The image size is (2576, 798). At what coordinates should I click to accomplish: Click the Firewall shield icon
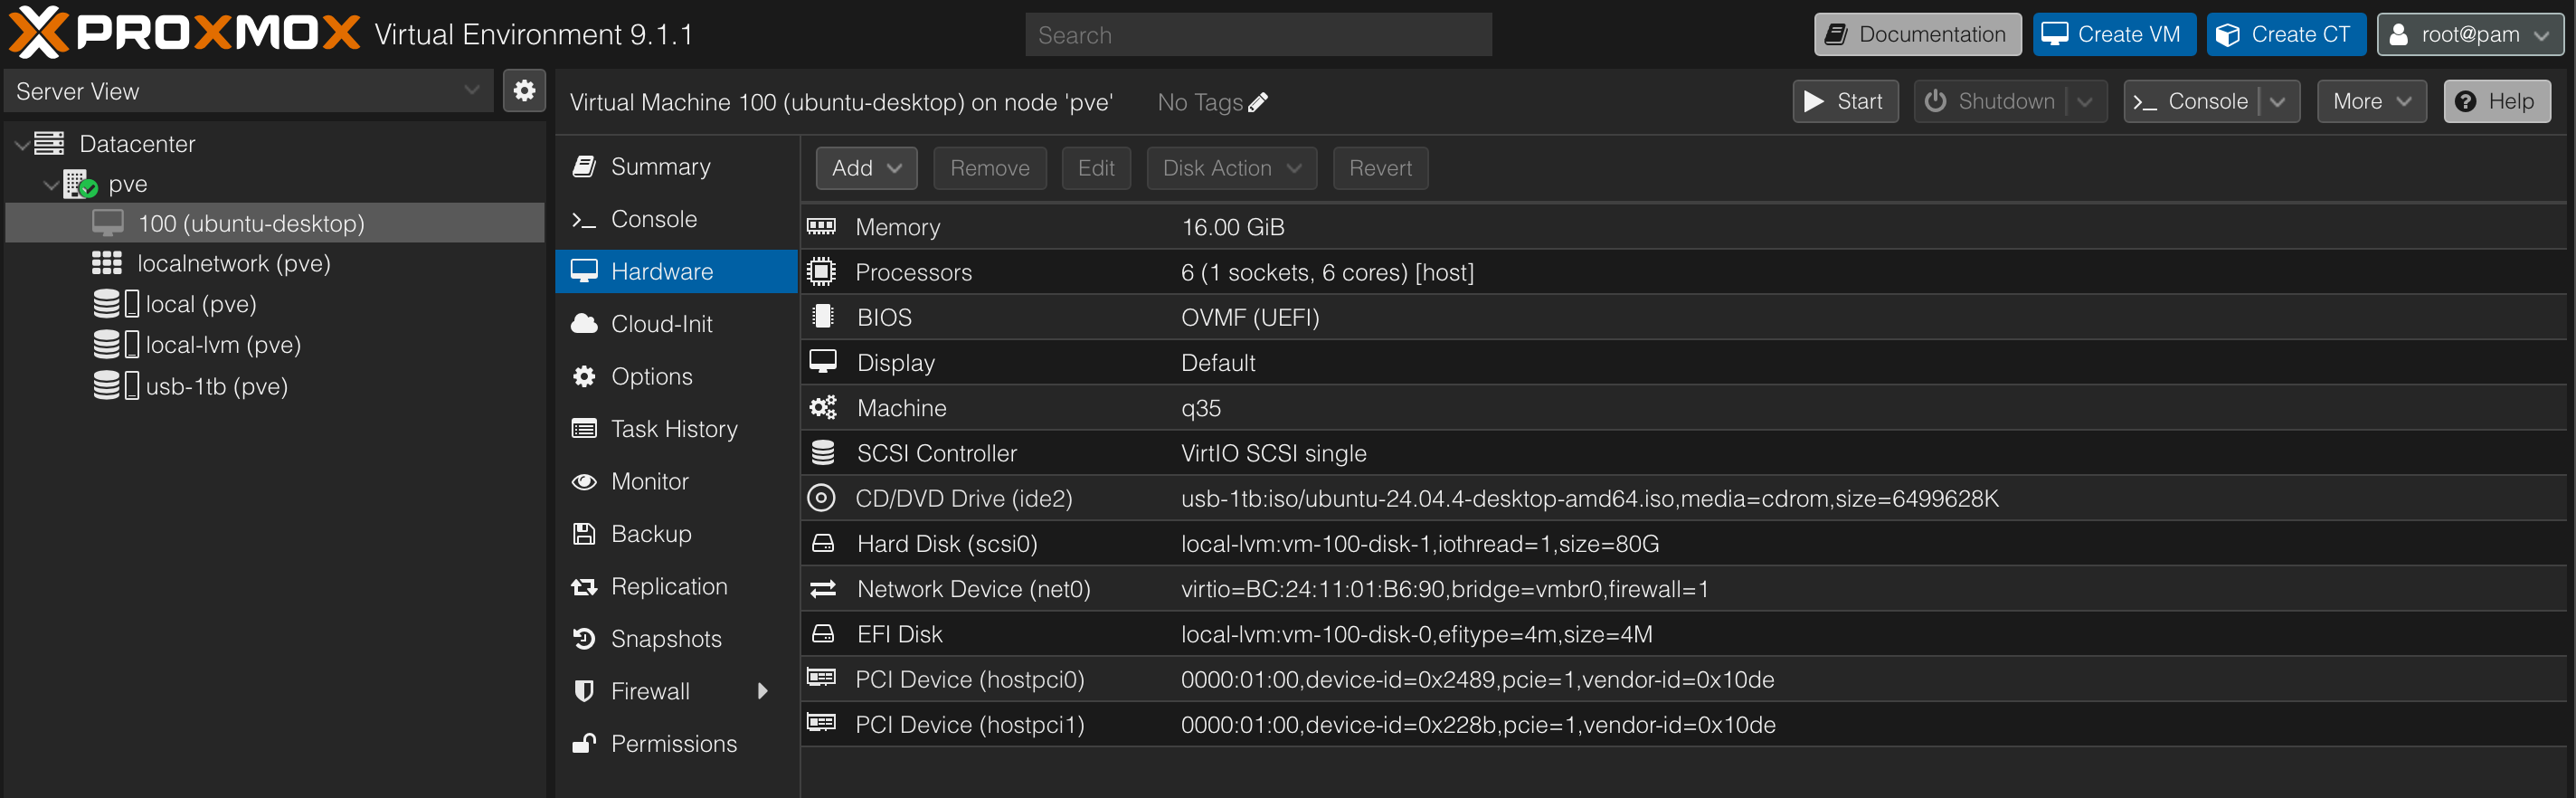pos(584,691)
